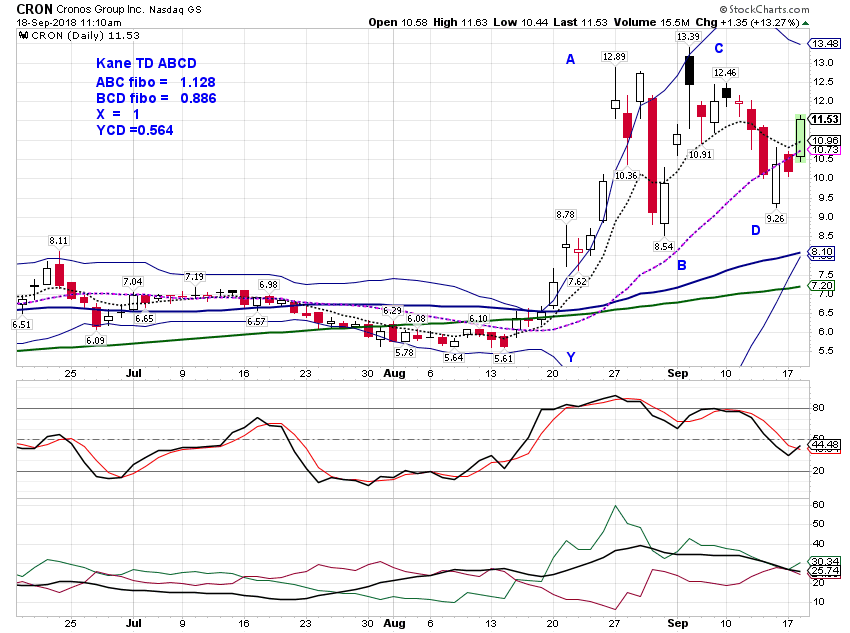
Task: Click the Chg +1.35 (+13.27%) readout
Action: (x=748, y=22)
